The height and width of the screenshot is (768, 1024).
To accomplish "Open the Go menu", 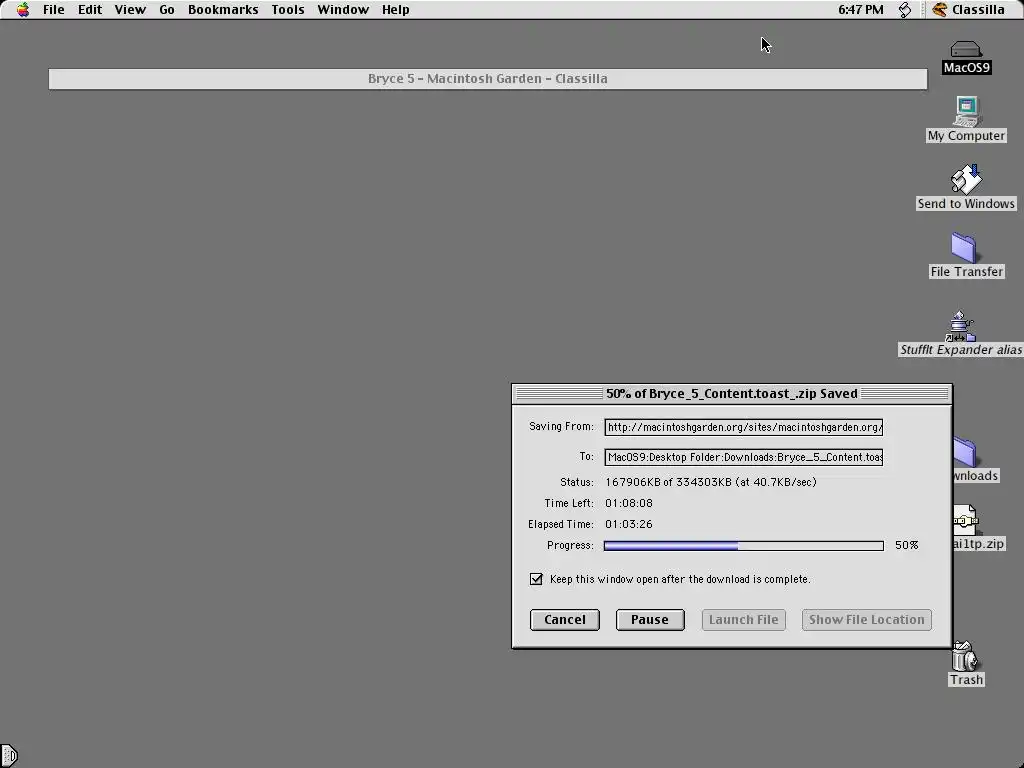I will (x=167, y=10).
